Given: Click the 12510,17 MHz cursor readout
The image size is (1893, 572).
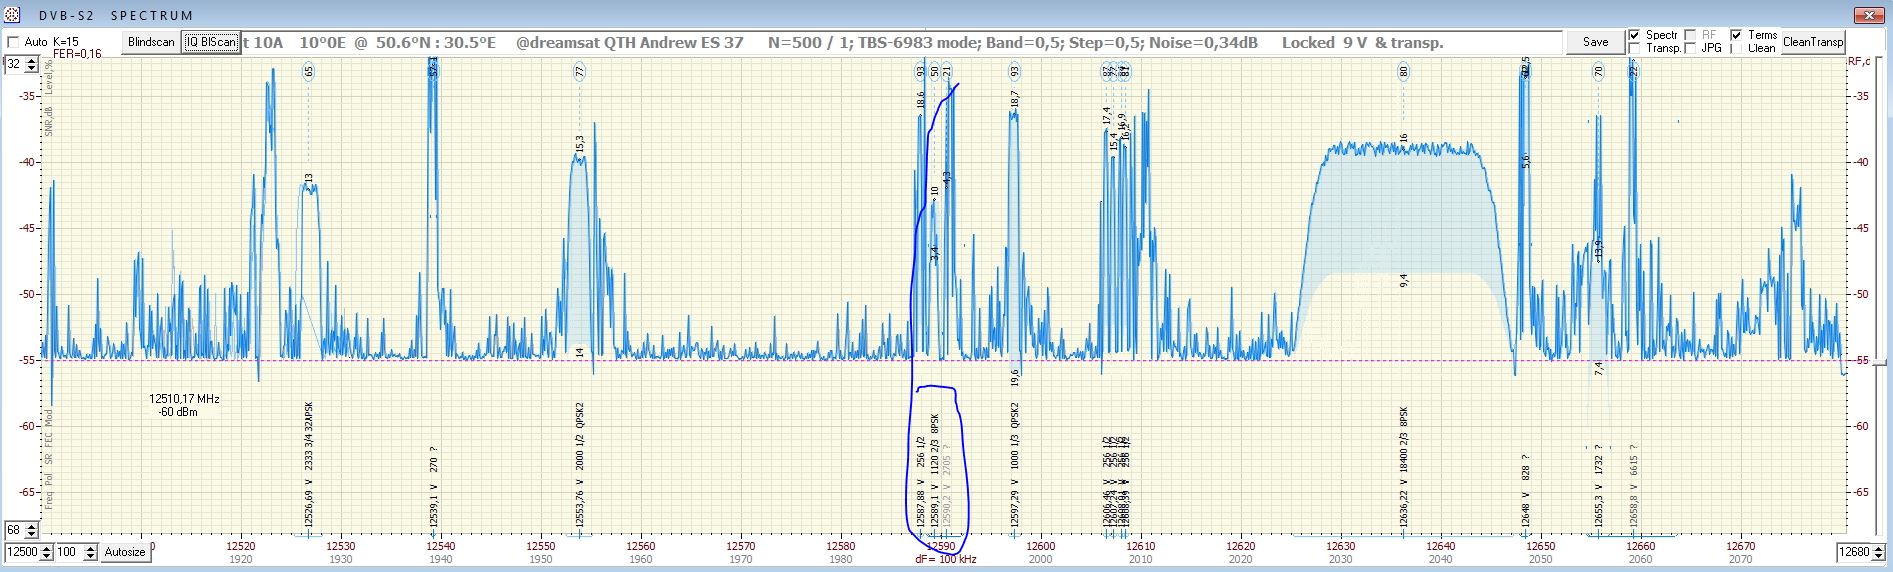Looking at the screenshot, I should click(x=184, y=405).
